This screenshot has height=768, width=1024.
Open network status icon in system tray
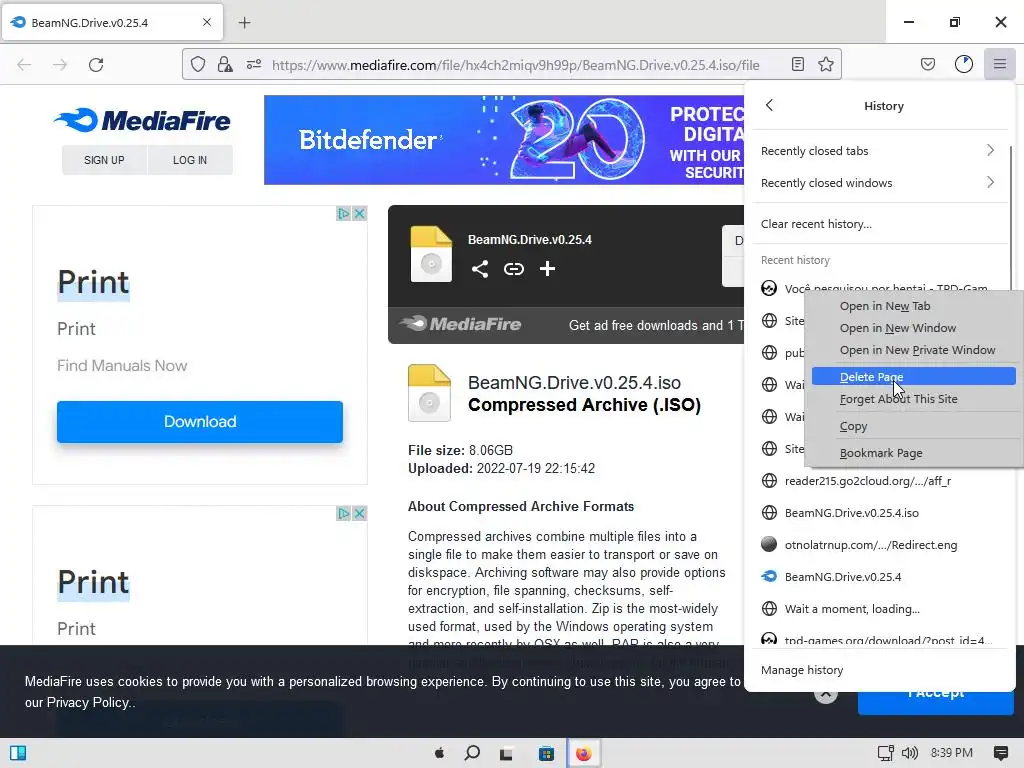(x=886, y=753)
